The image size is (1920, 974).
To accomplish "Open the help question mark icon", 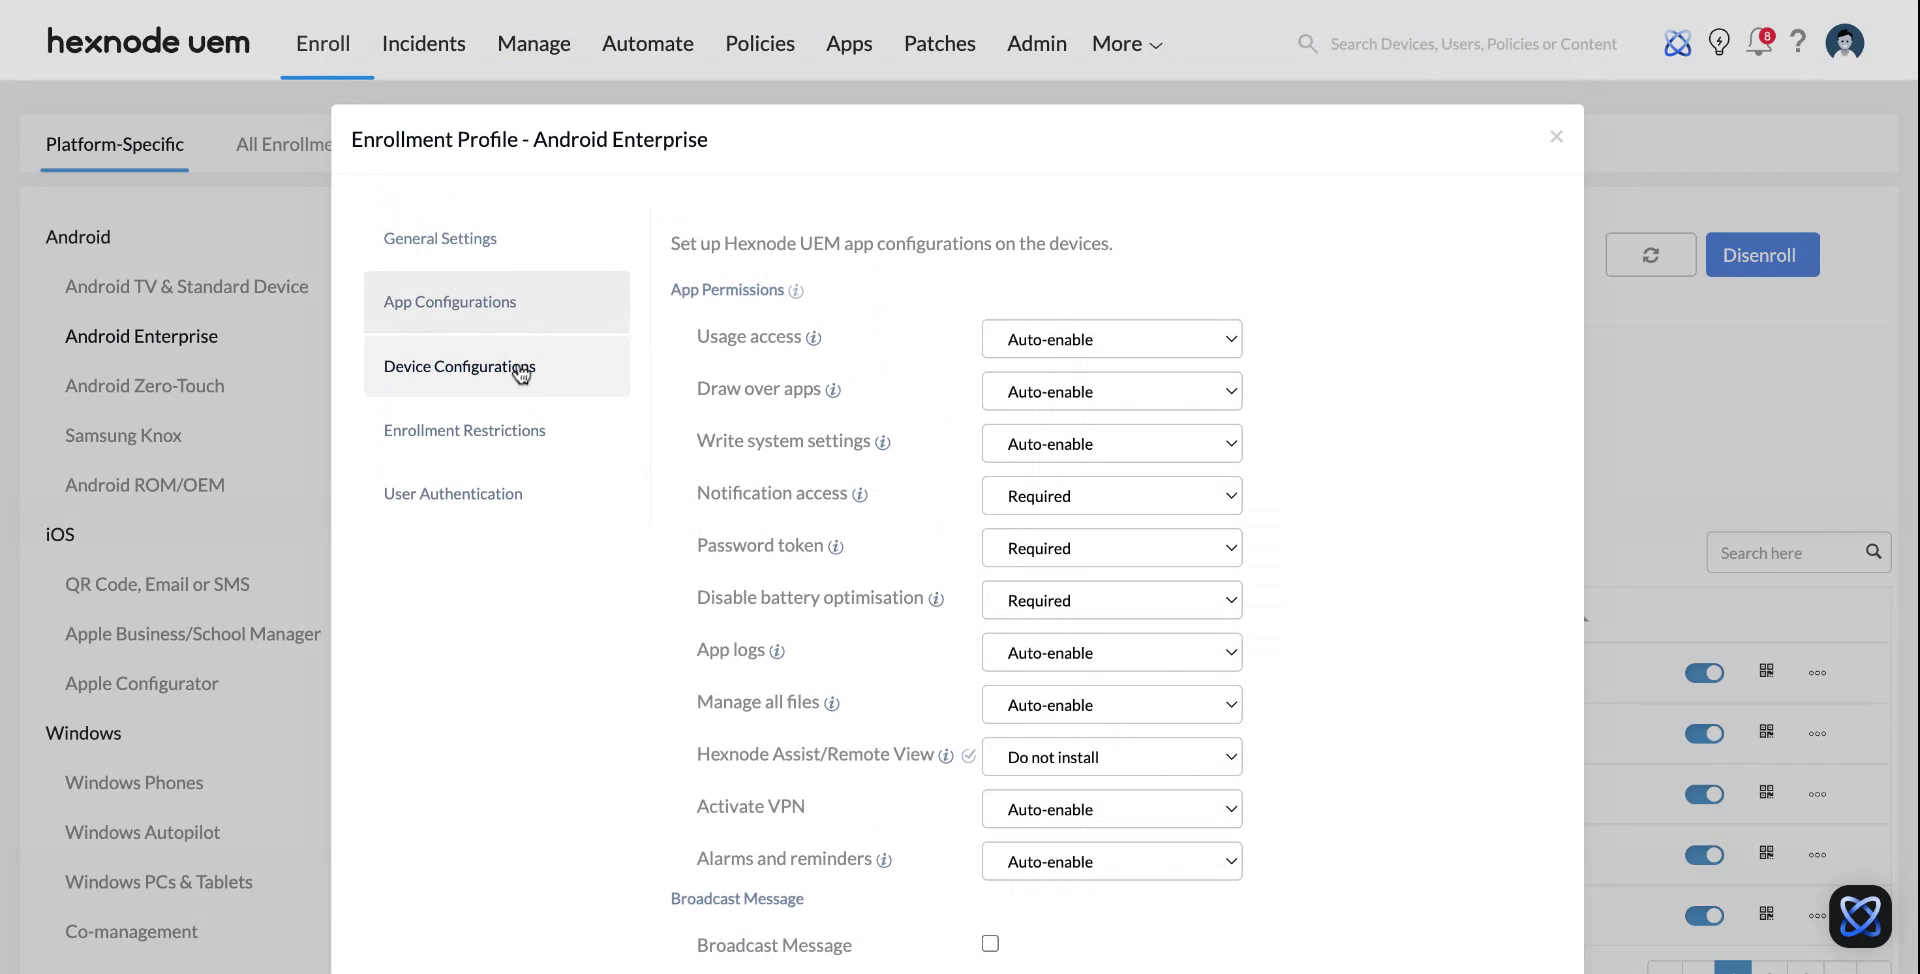I will [1798, 42].
